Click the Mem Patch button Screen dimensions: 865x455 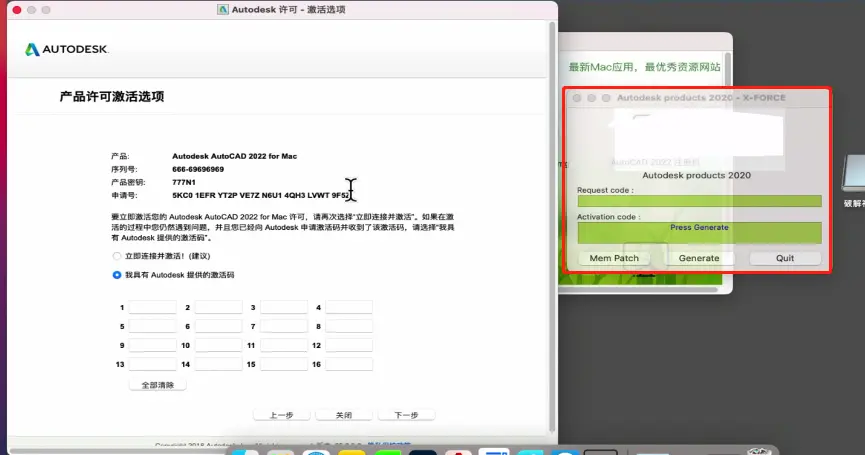point(614,258)
